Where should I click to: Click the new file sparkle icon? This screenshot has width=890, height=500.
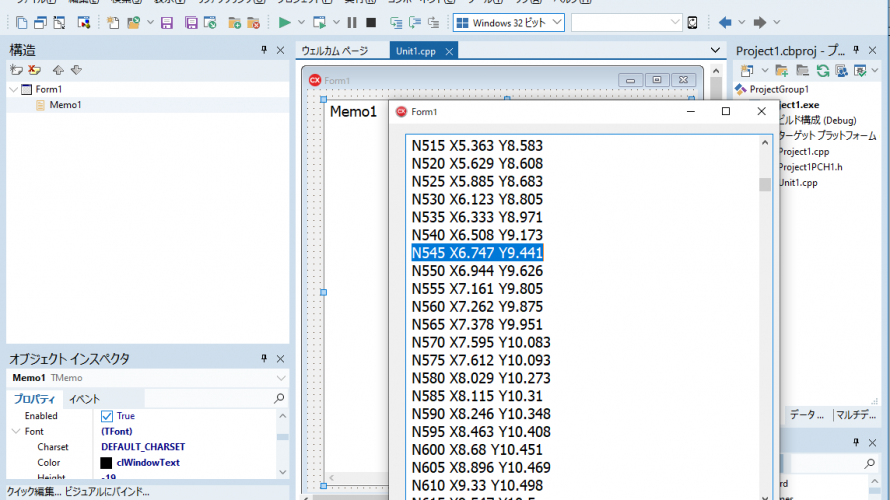[x=113, y=23]
